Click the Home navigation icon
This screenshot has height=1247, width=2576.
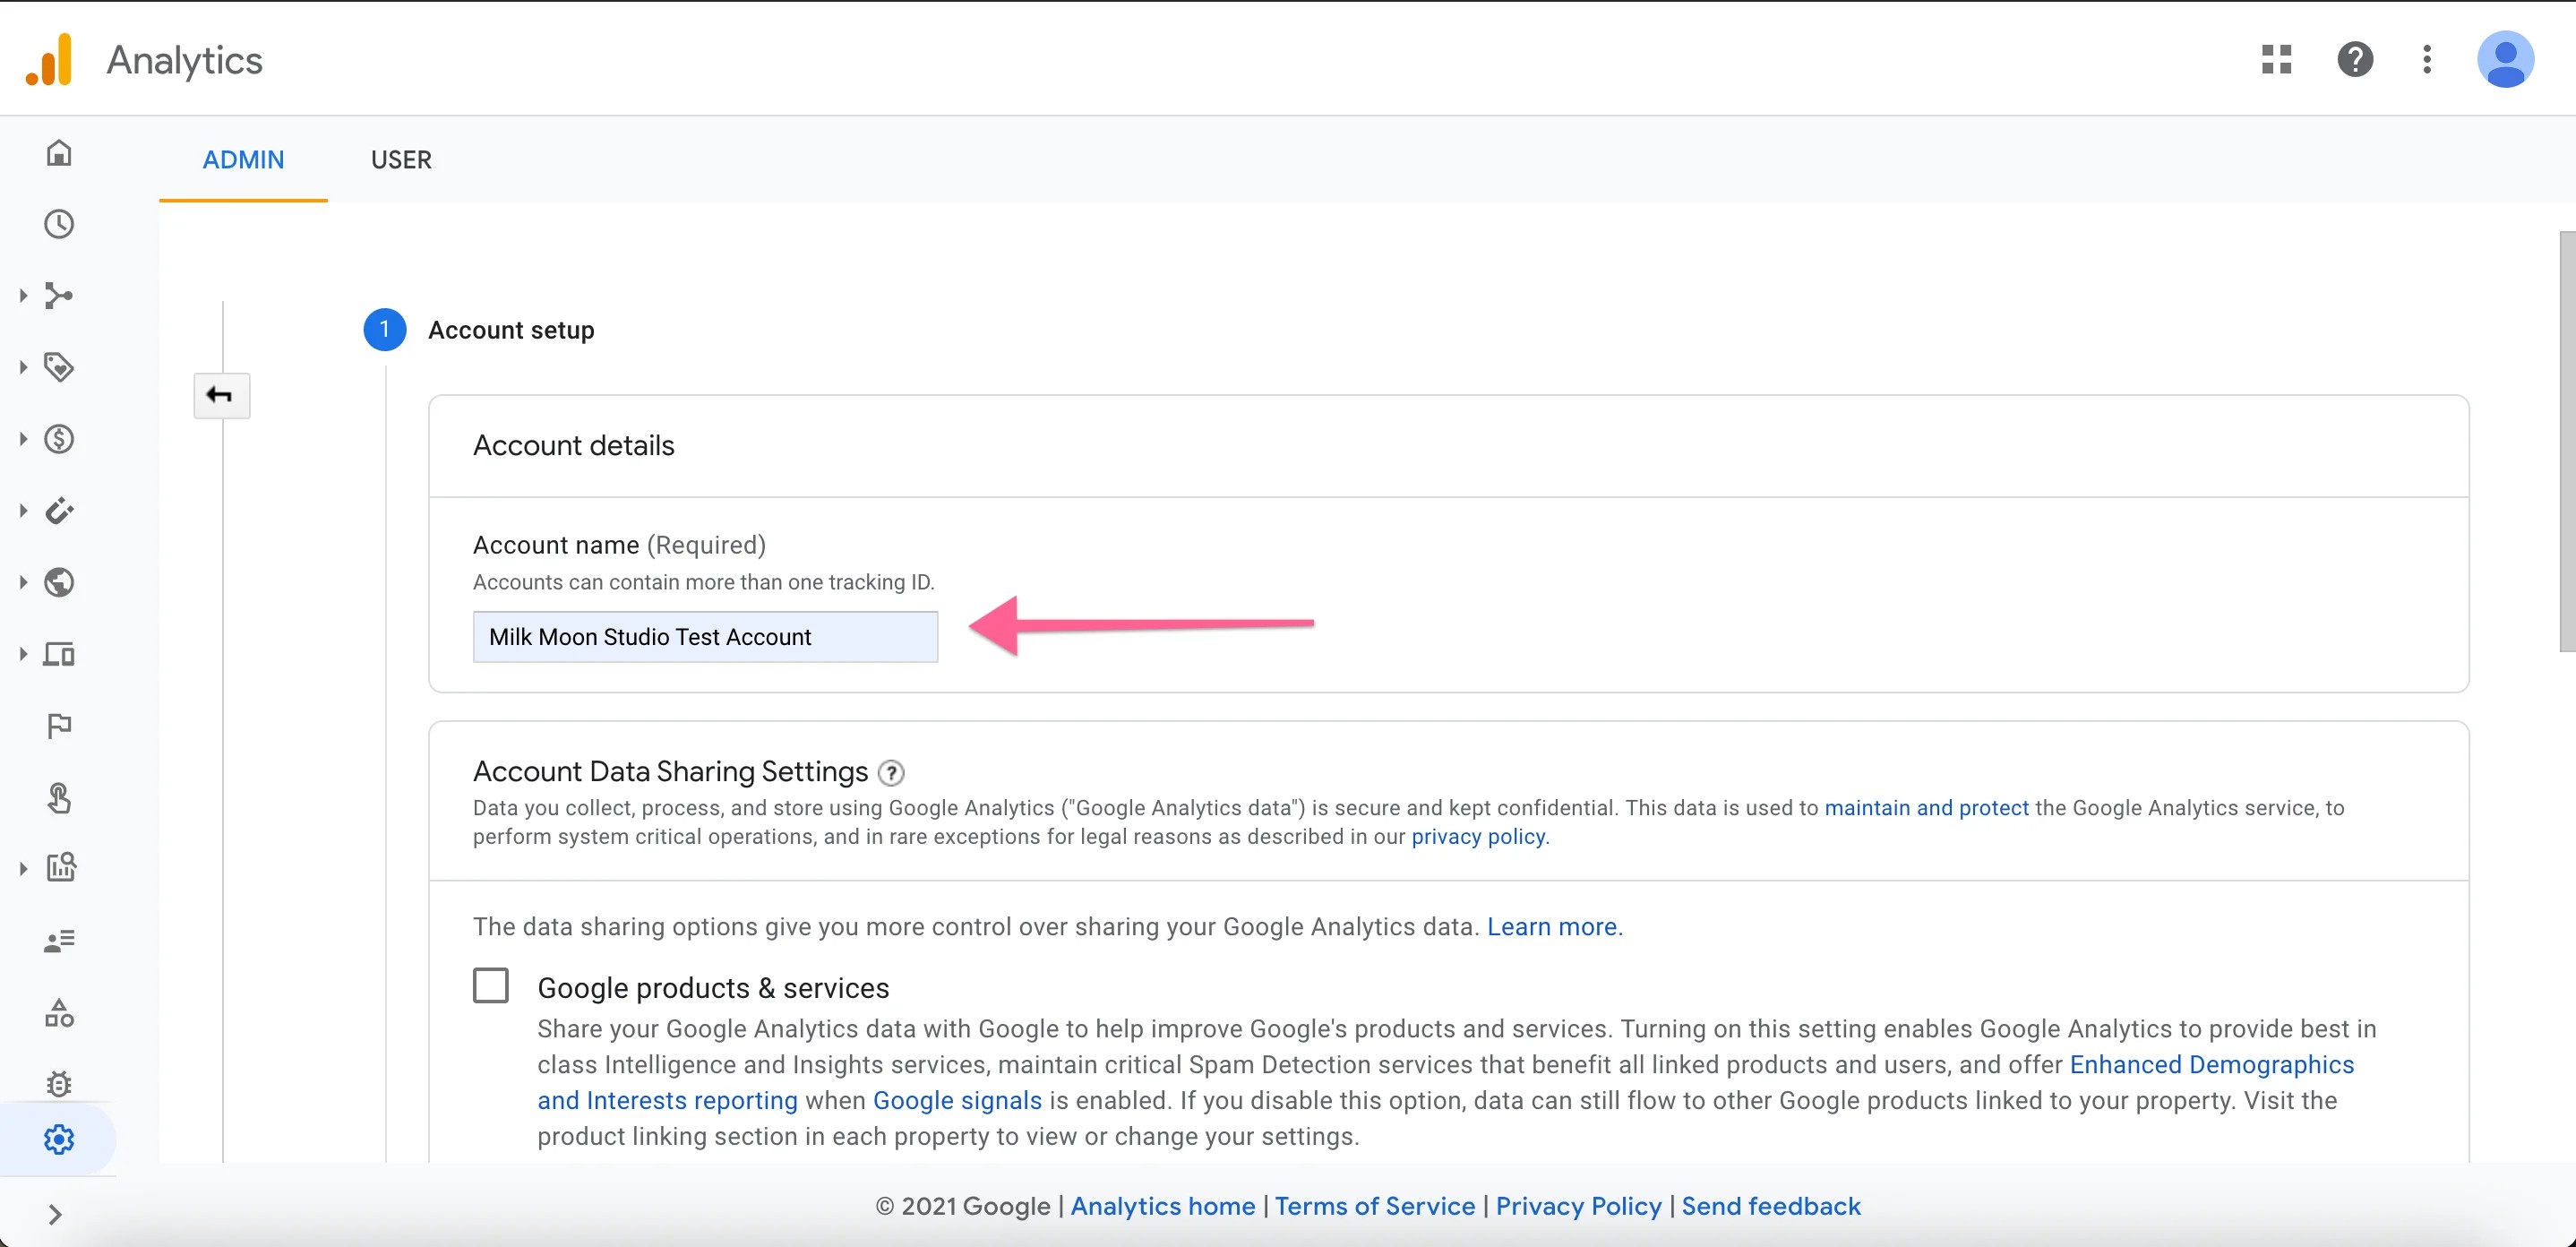point(59,153)
